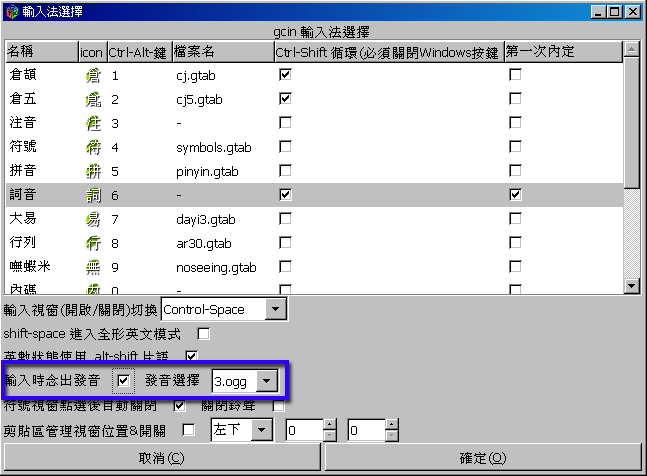Toggle 輸入時念出發音 checkbox

123,381
